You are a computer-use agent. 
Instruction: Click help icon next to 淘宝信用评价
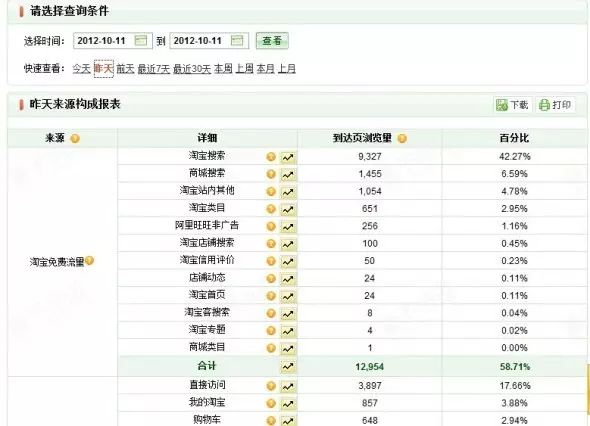click(271, 261)
